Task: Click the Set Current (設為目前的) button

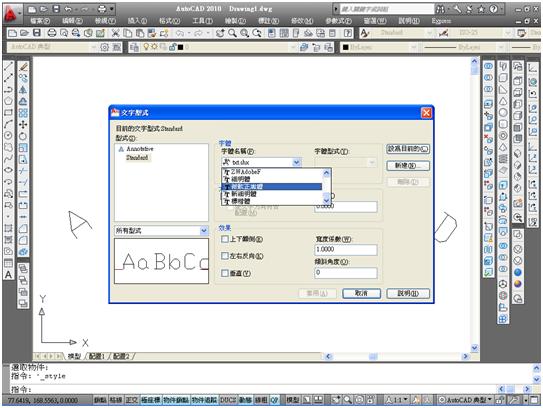Action: click(x=408, y=149)
